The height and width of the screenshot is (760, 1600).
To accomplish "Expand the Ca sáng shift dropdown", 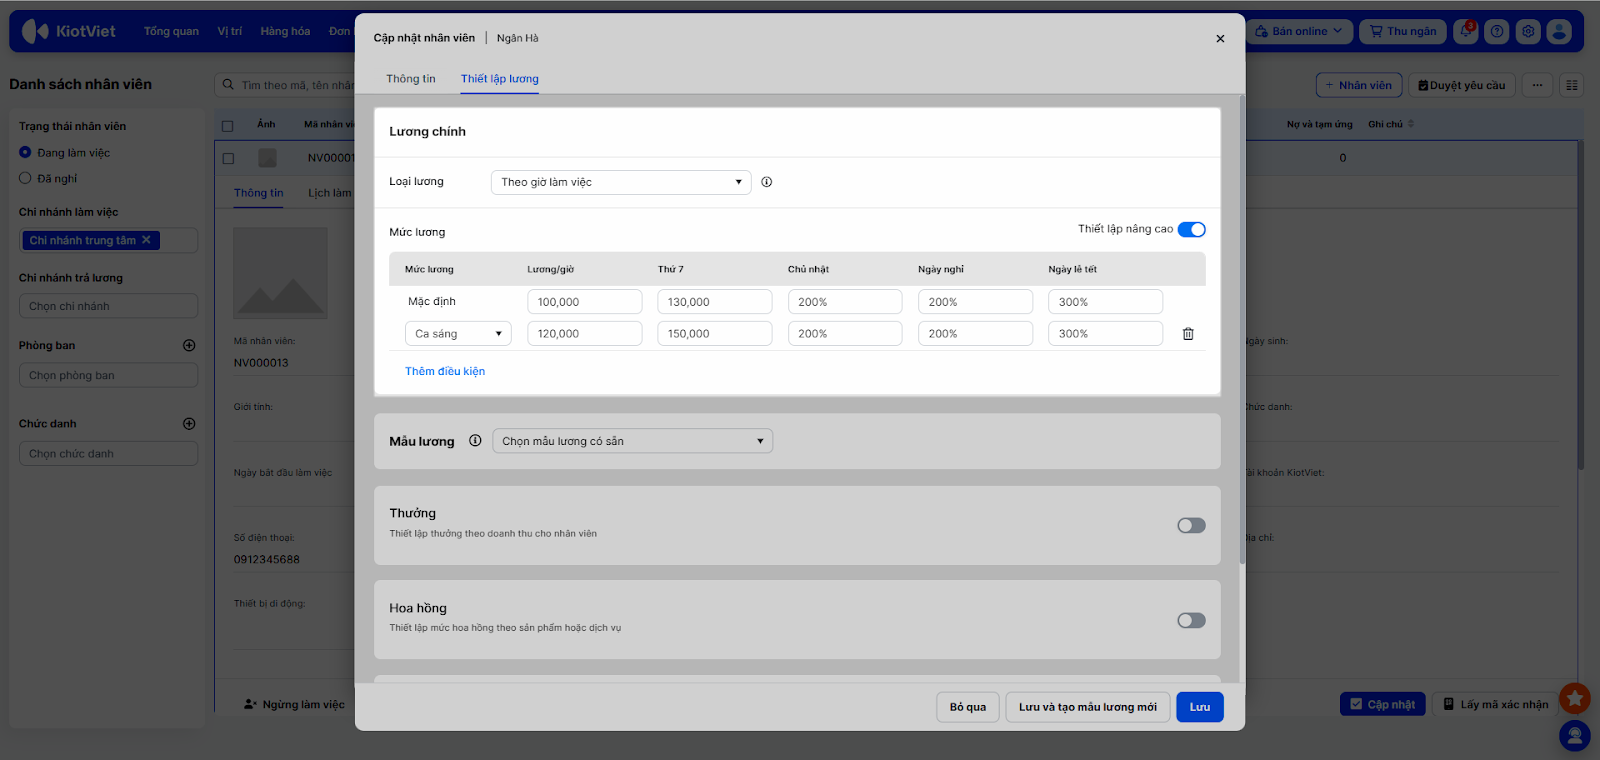I will [458, 334].
